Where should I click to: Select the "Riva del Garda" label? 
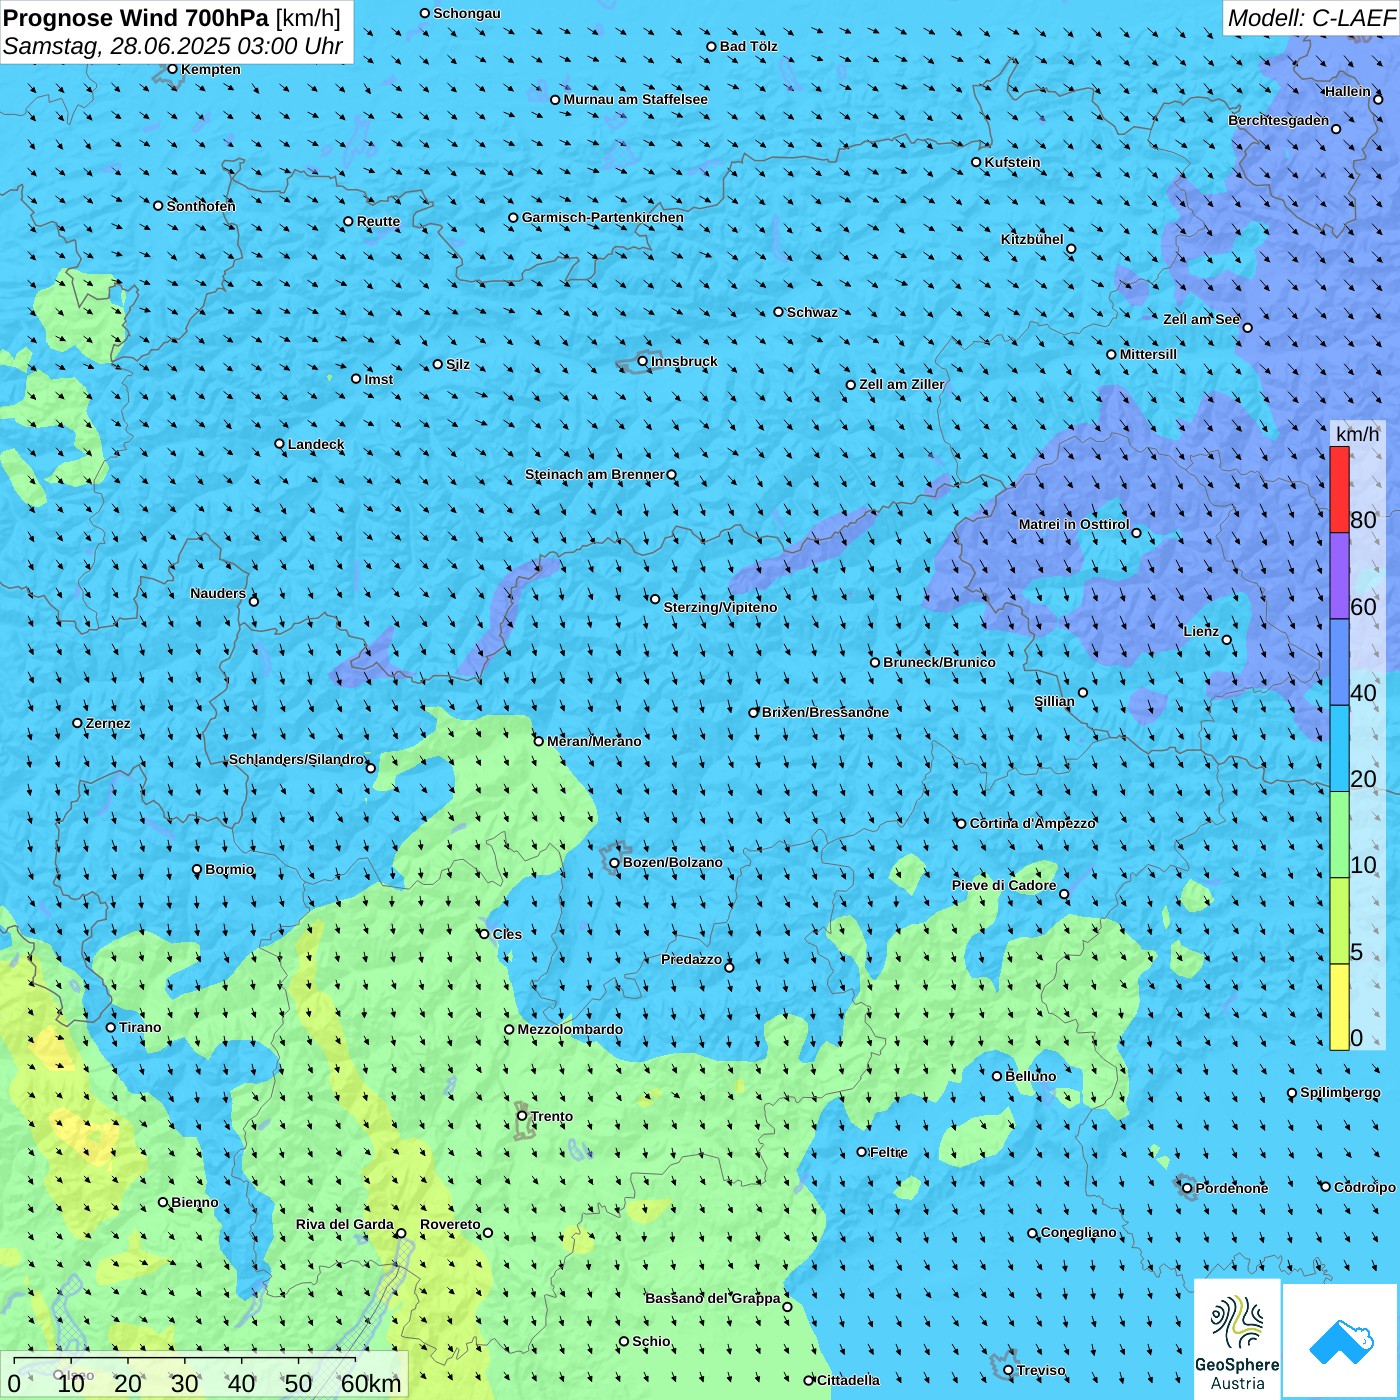pyautogui.click(x=345, y=1224)
